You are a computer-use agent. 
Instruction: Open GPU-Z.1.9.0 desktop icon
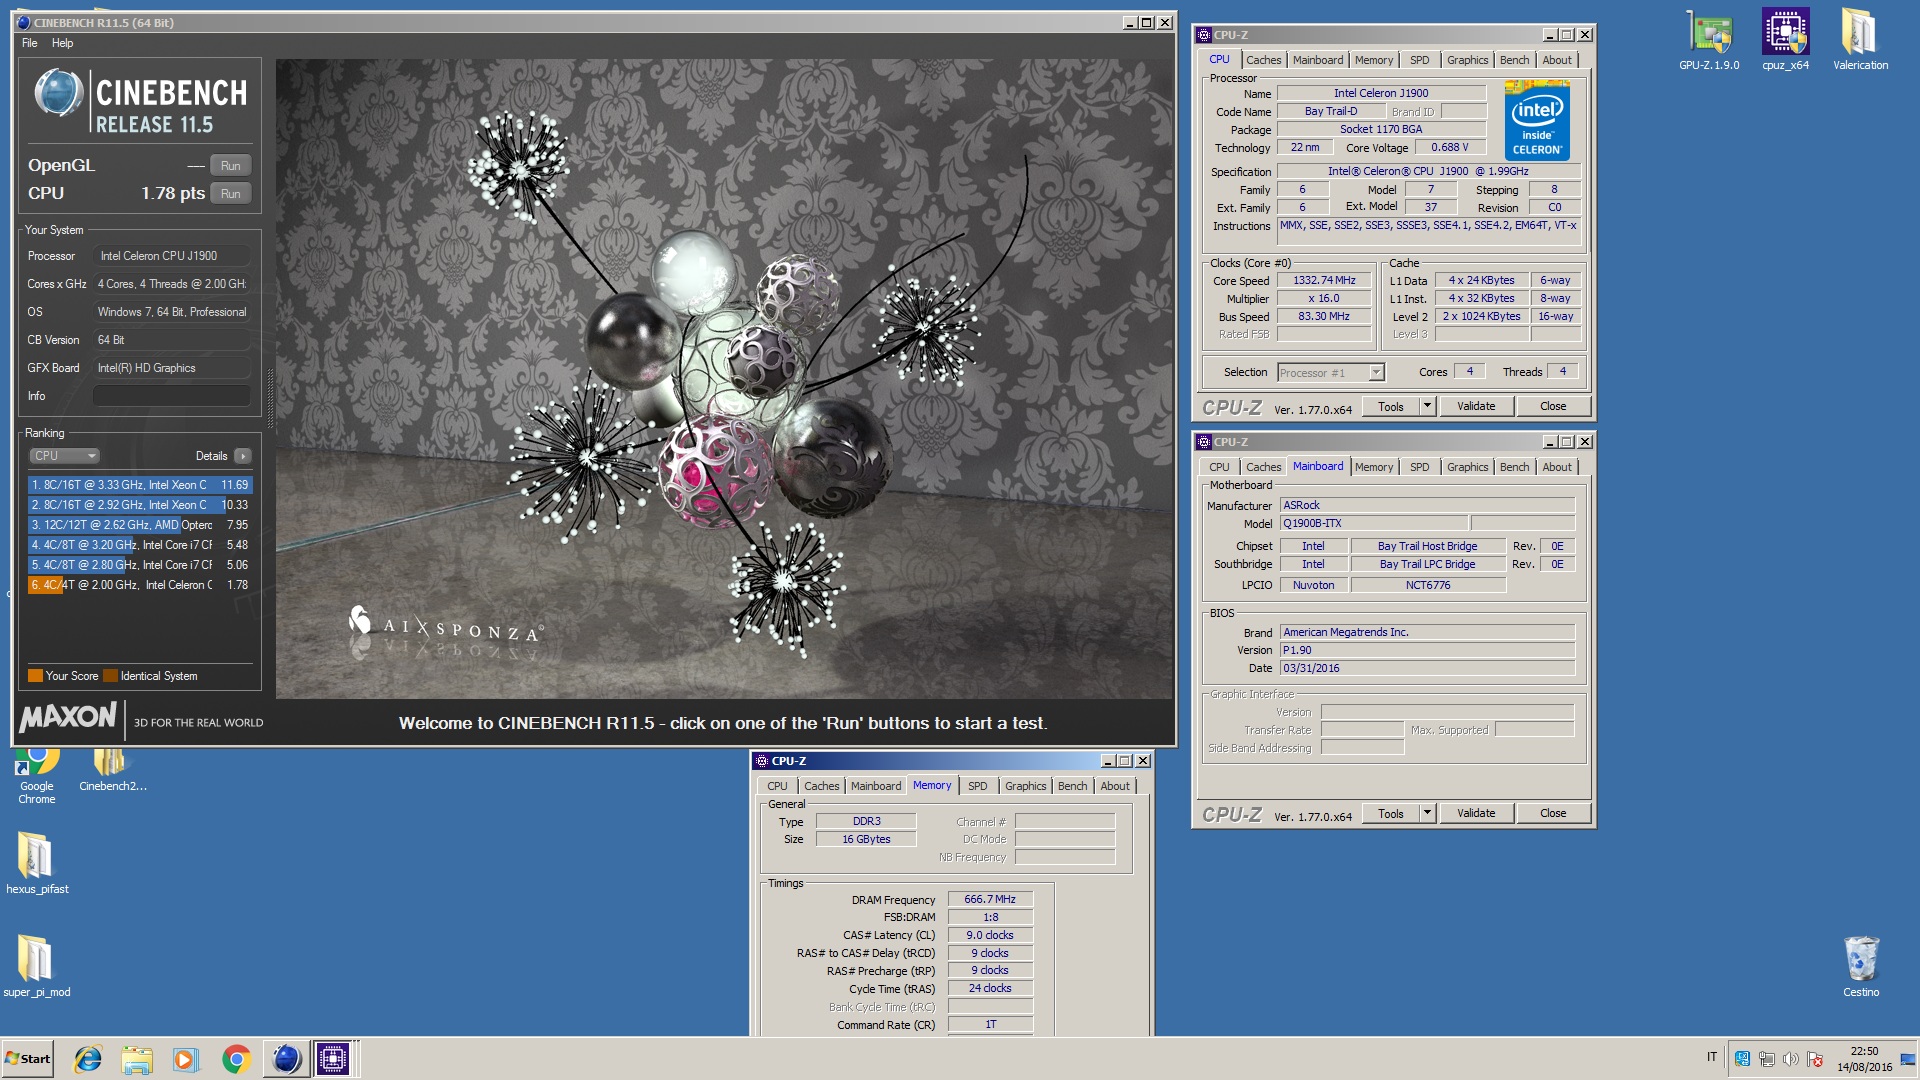coord(1709,40)
